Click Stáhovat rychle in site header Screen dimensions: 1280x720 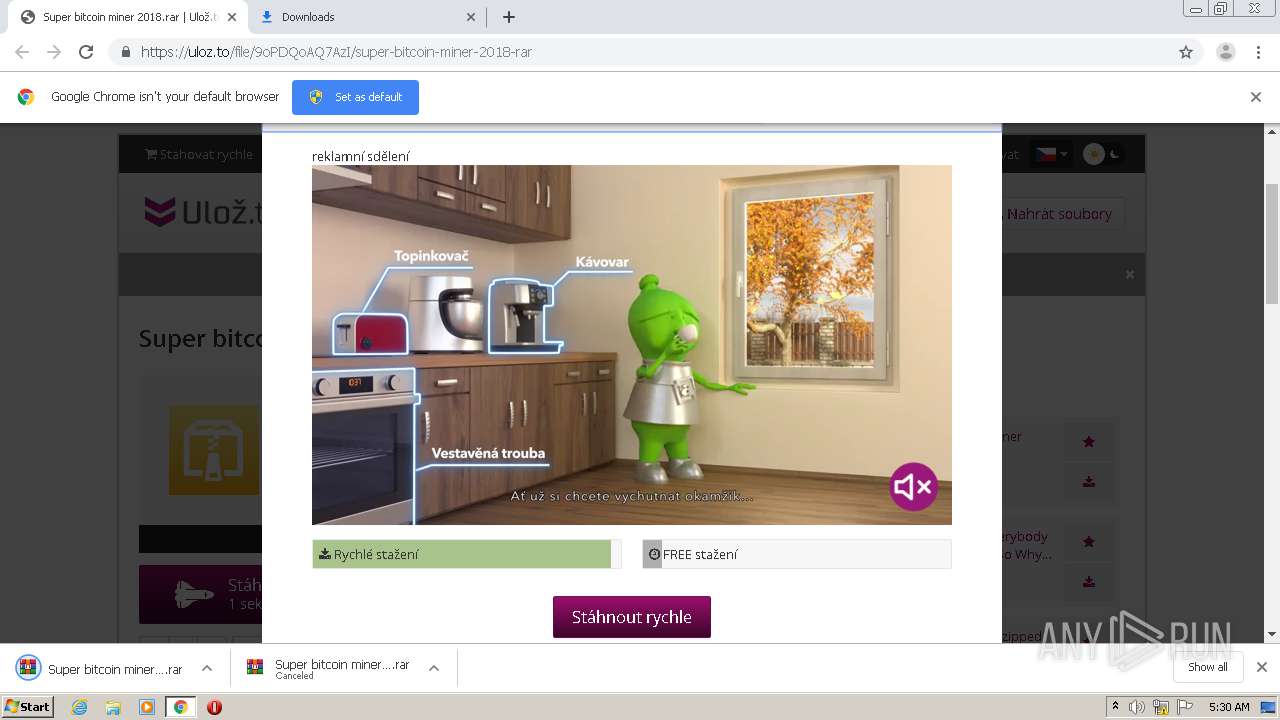pos(199,154)
